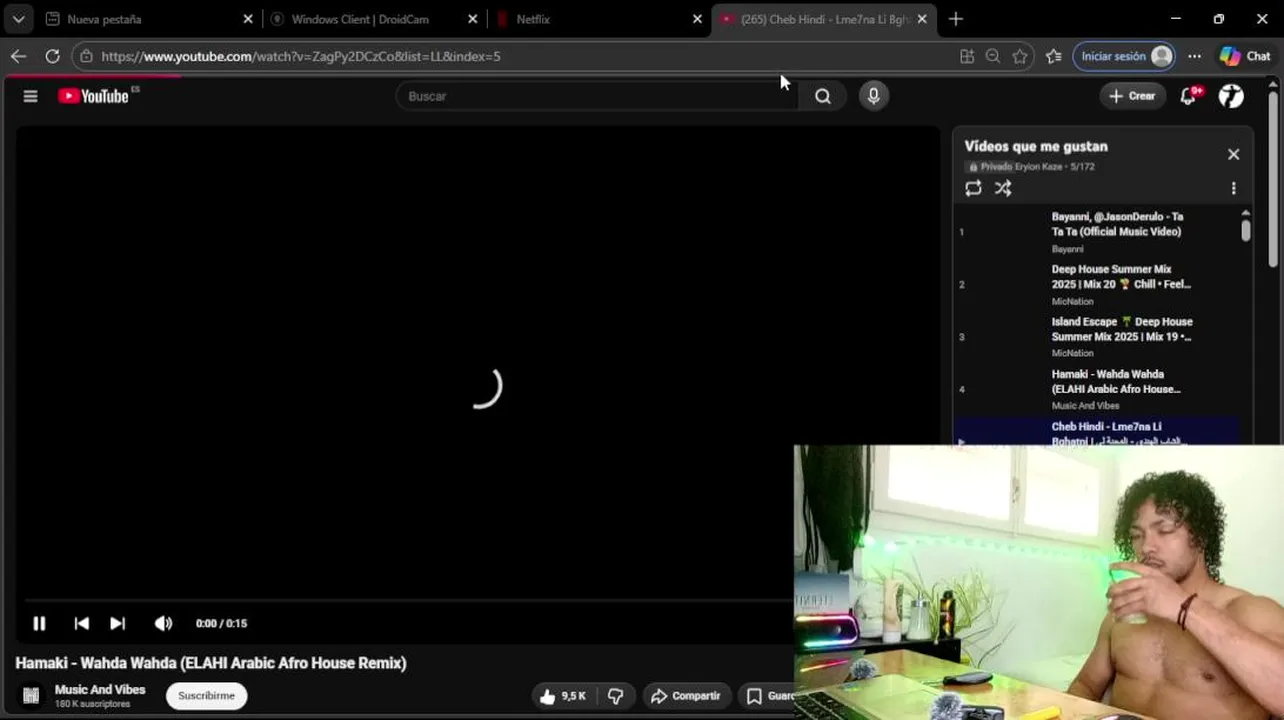
Task: Open the Copilot Chat button
Action: pos(1245,56)
